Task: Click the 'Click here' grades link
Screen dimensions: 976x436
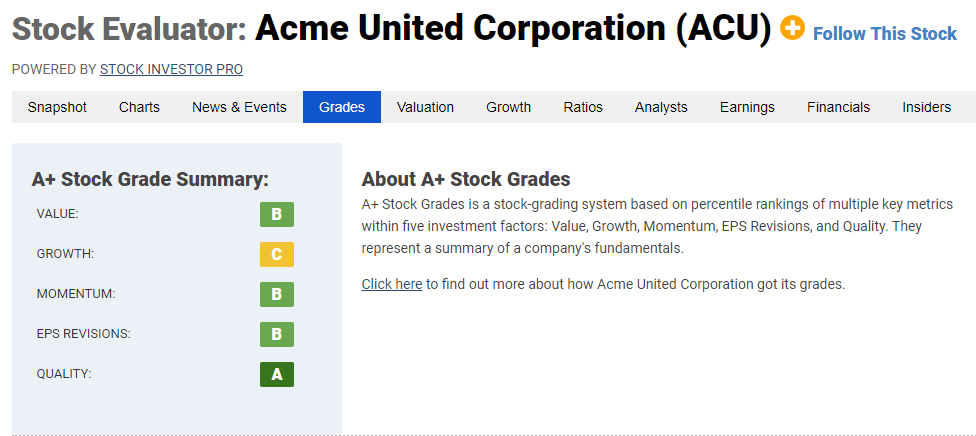Action: pos(392,285)
